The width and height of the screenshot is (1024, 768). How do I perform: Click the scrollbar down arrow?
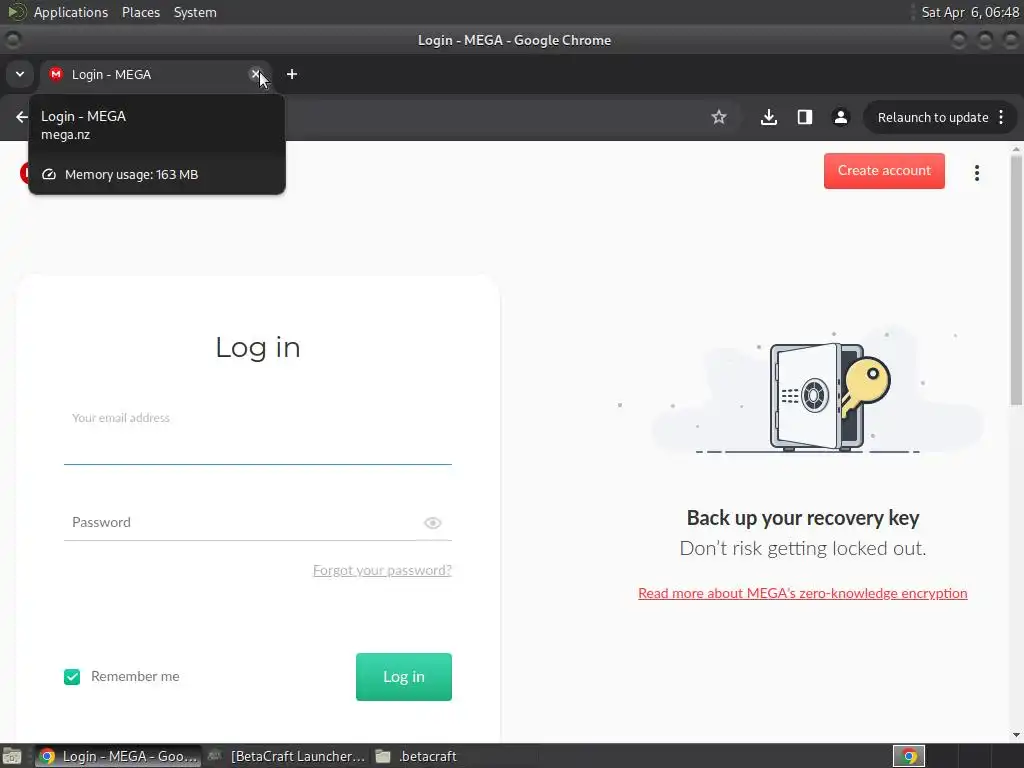1016,735
